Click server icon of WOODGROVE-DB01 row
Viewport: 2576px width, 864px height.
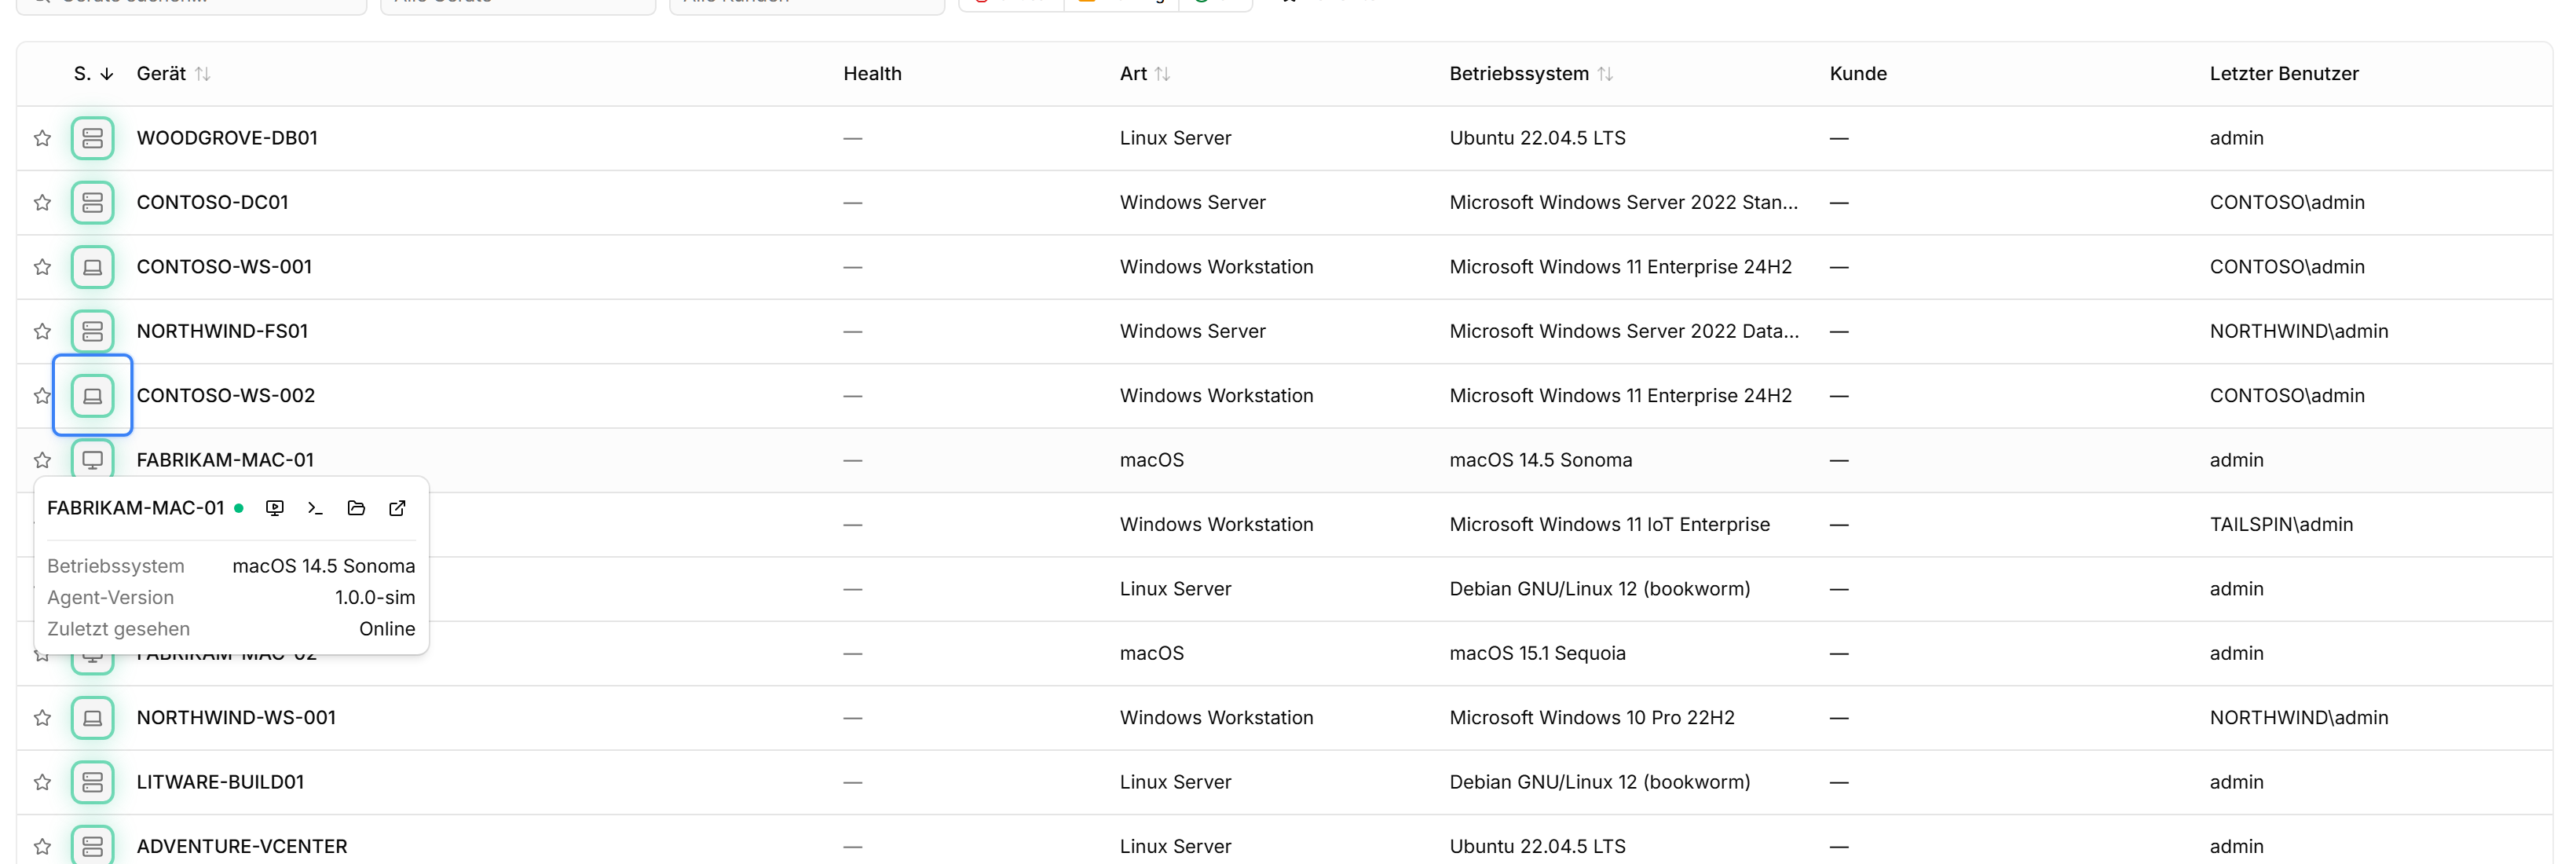pyautogui.click(x=92, y=138)
